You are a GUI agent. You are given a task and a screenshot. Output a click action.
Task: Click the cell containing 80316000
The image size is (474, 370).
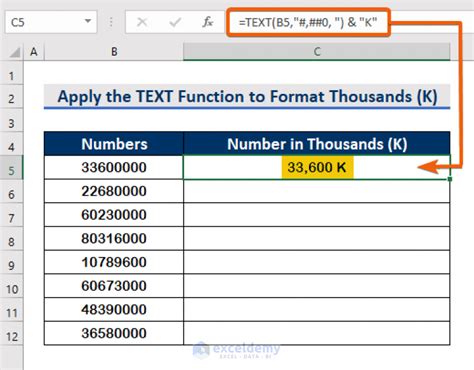click(x=114, y=238)
